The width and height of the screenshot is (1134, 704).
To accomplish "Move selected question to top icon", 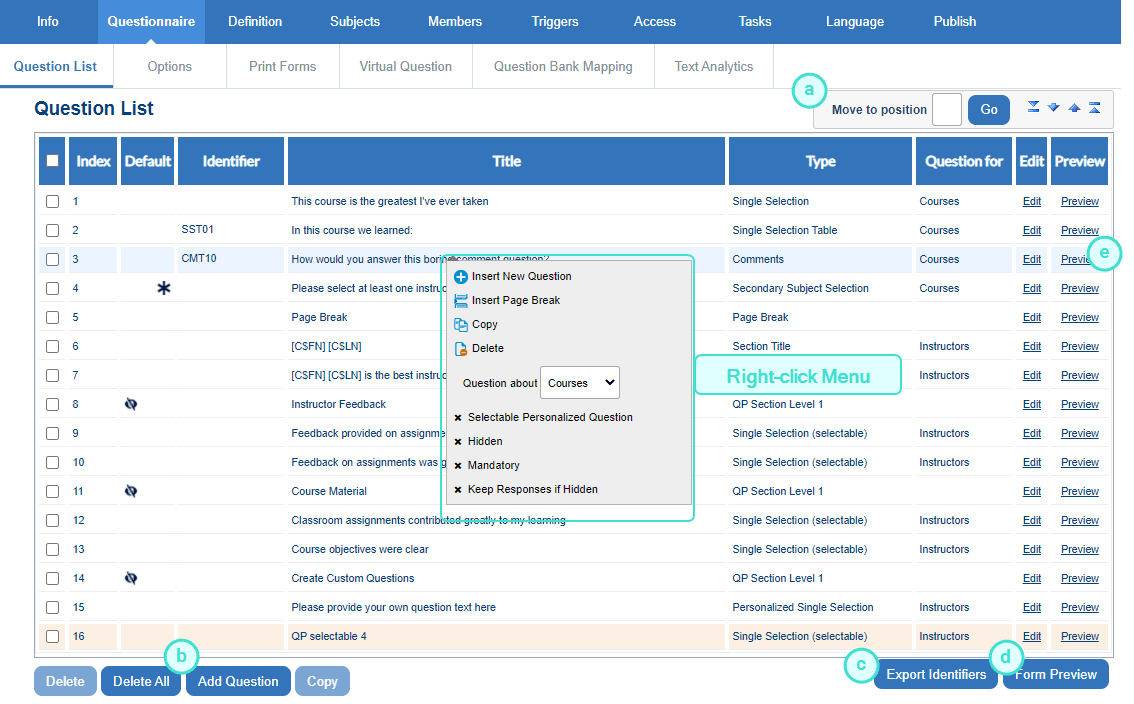I will click(1095, 108).
